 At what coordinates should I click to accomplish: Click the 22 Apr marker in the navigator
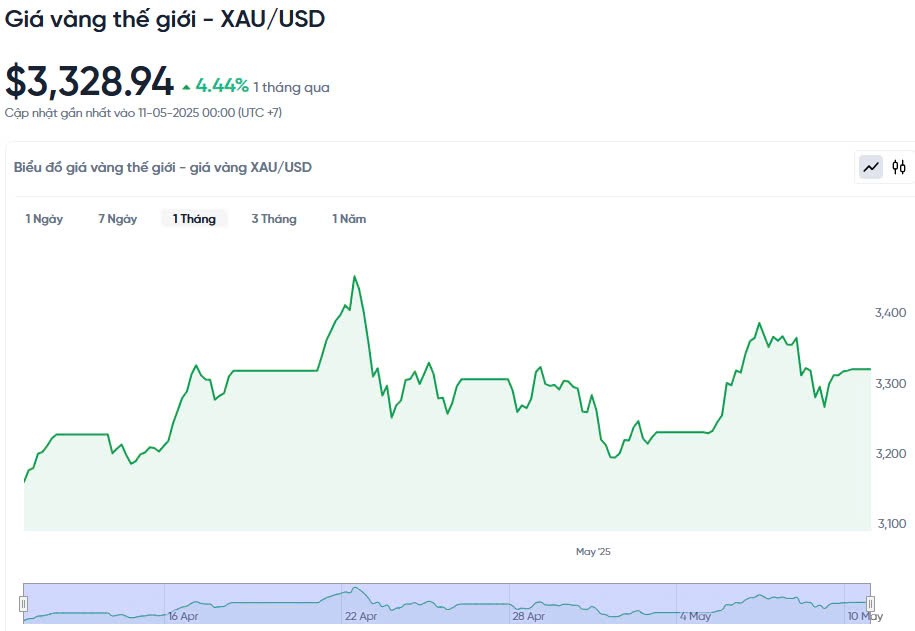coord(361,616)
